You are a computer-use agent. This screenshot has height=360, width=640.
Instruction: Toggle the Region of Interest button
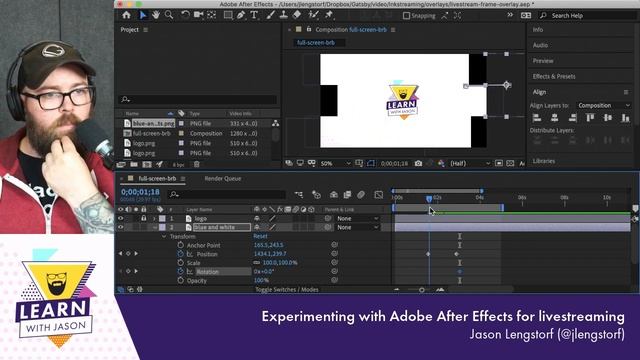click(499, 163)
